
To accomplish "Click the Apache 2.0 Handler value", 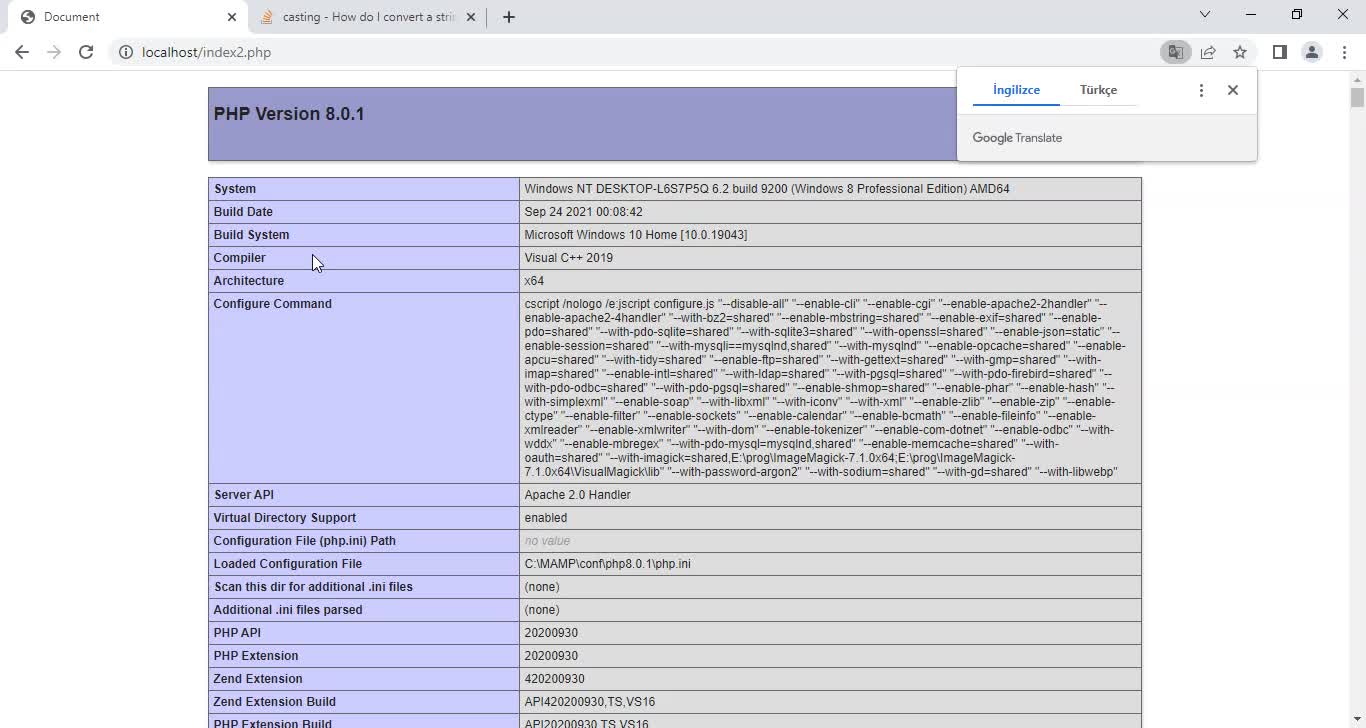I will tap(577, 495).
